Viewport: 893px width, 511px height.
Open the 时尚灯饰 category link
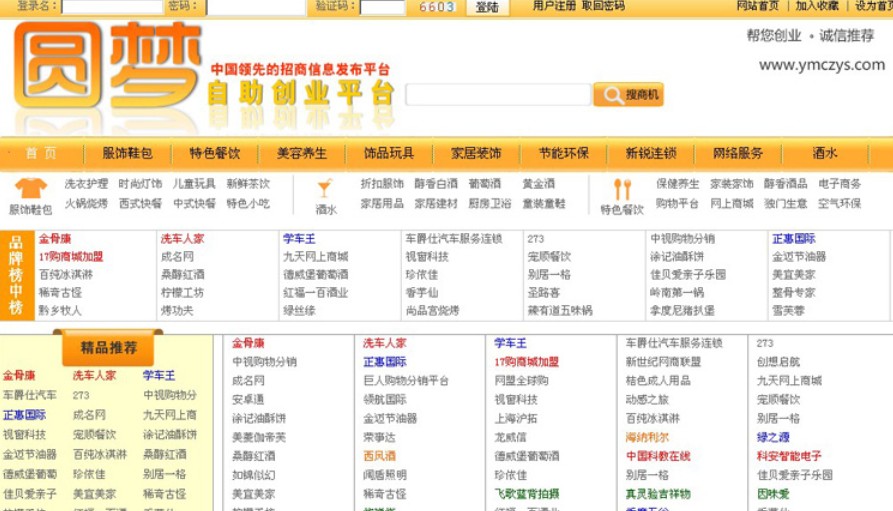(x=140, y=183)
